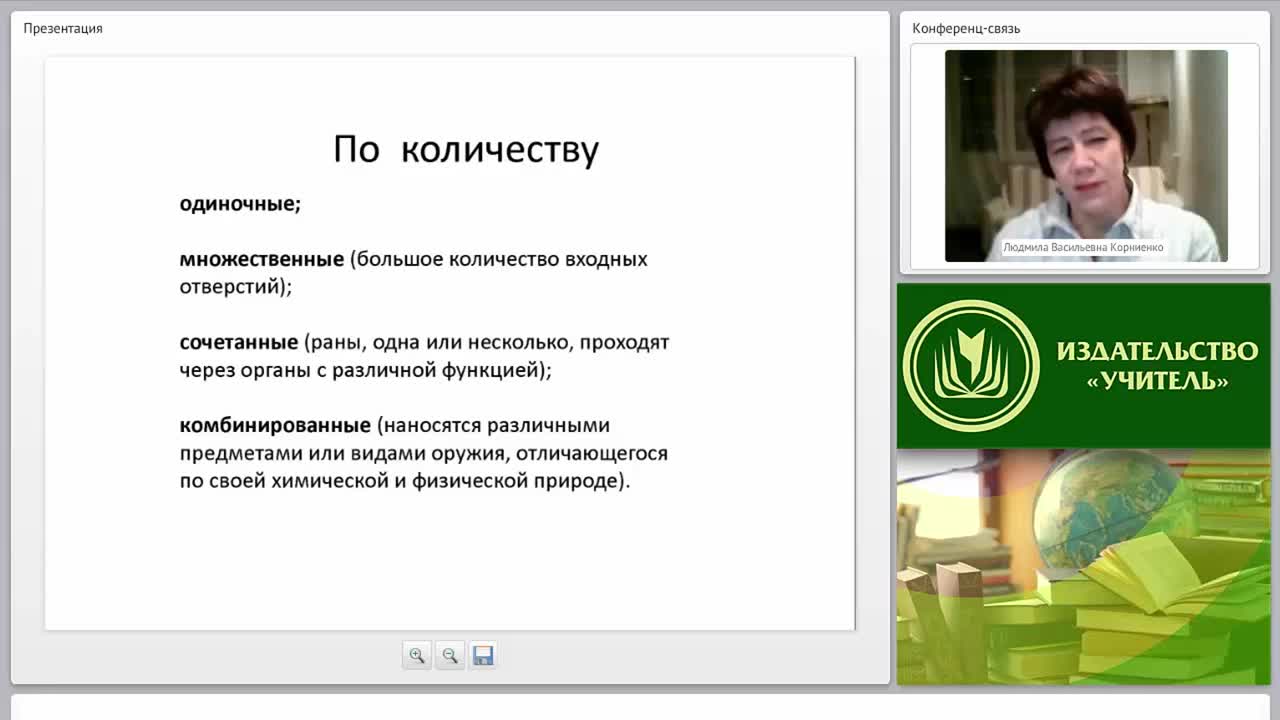1280x720 pixels.
Task: Click the zoom in magnifier icon
Action: pos(417,656)
